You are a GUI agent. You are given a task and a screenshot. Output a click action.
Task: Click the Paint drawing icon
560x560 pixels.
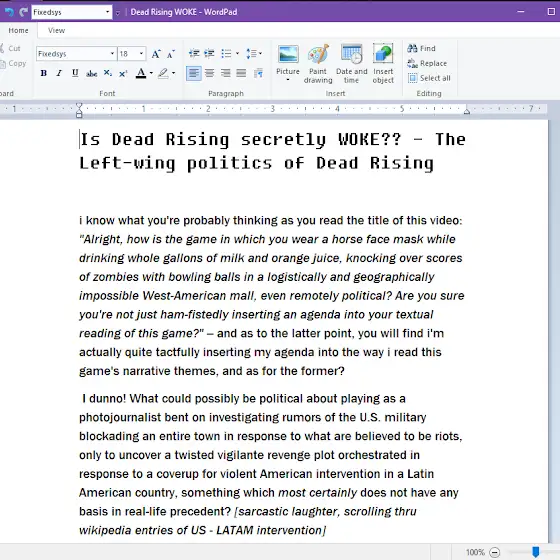point(318,54)
